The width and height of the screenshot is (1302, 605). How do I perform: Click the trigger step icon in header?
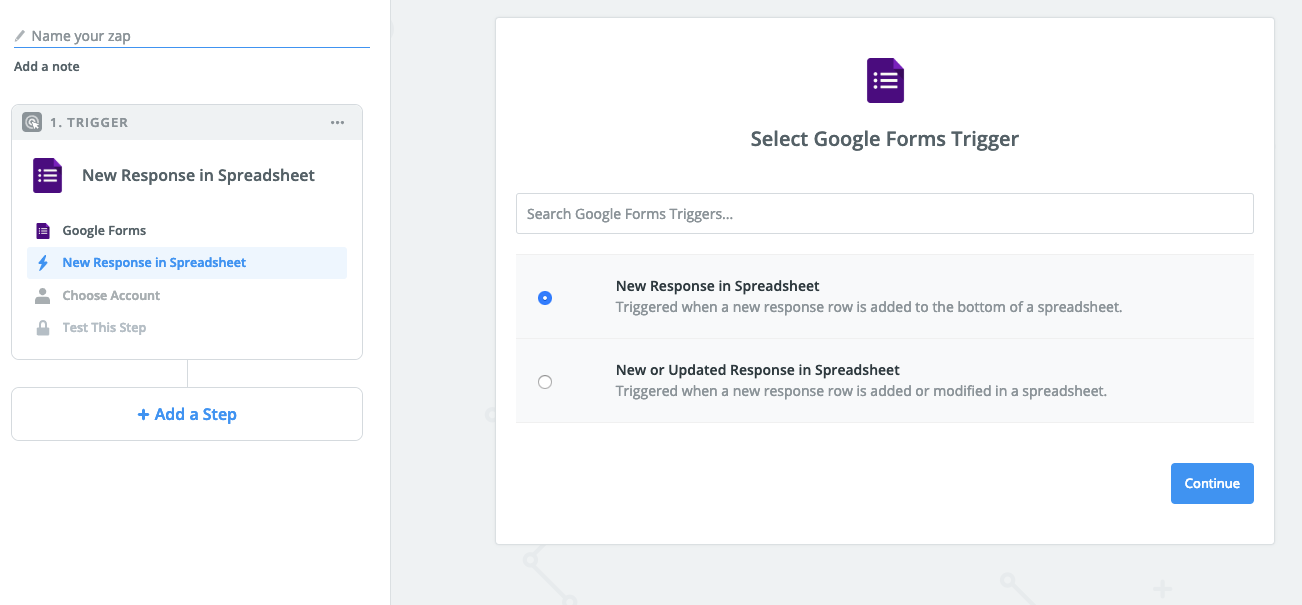tap(32, 122)
